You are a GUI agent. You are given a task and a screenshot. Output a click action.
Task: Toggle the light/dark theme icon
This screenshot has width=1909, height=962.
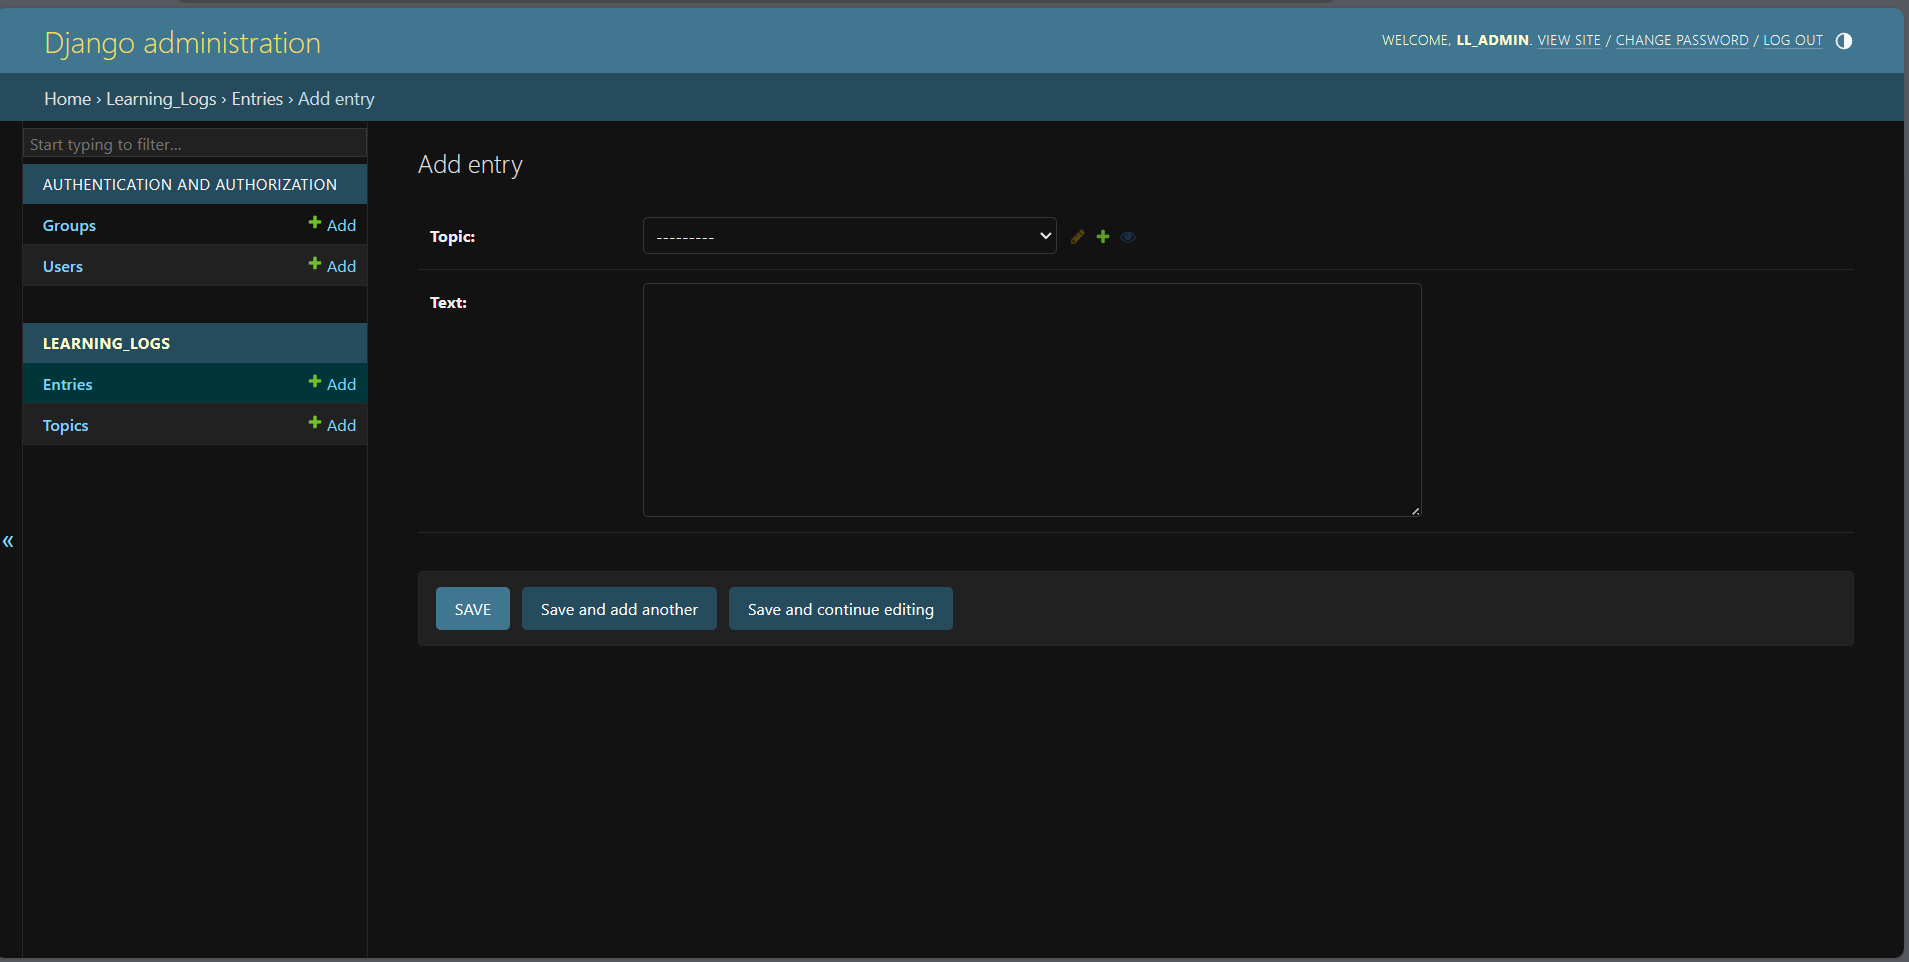click(1844, 41)
